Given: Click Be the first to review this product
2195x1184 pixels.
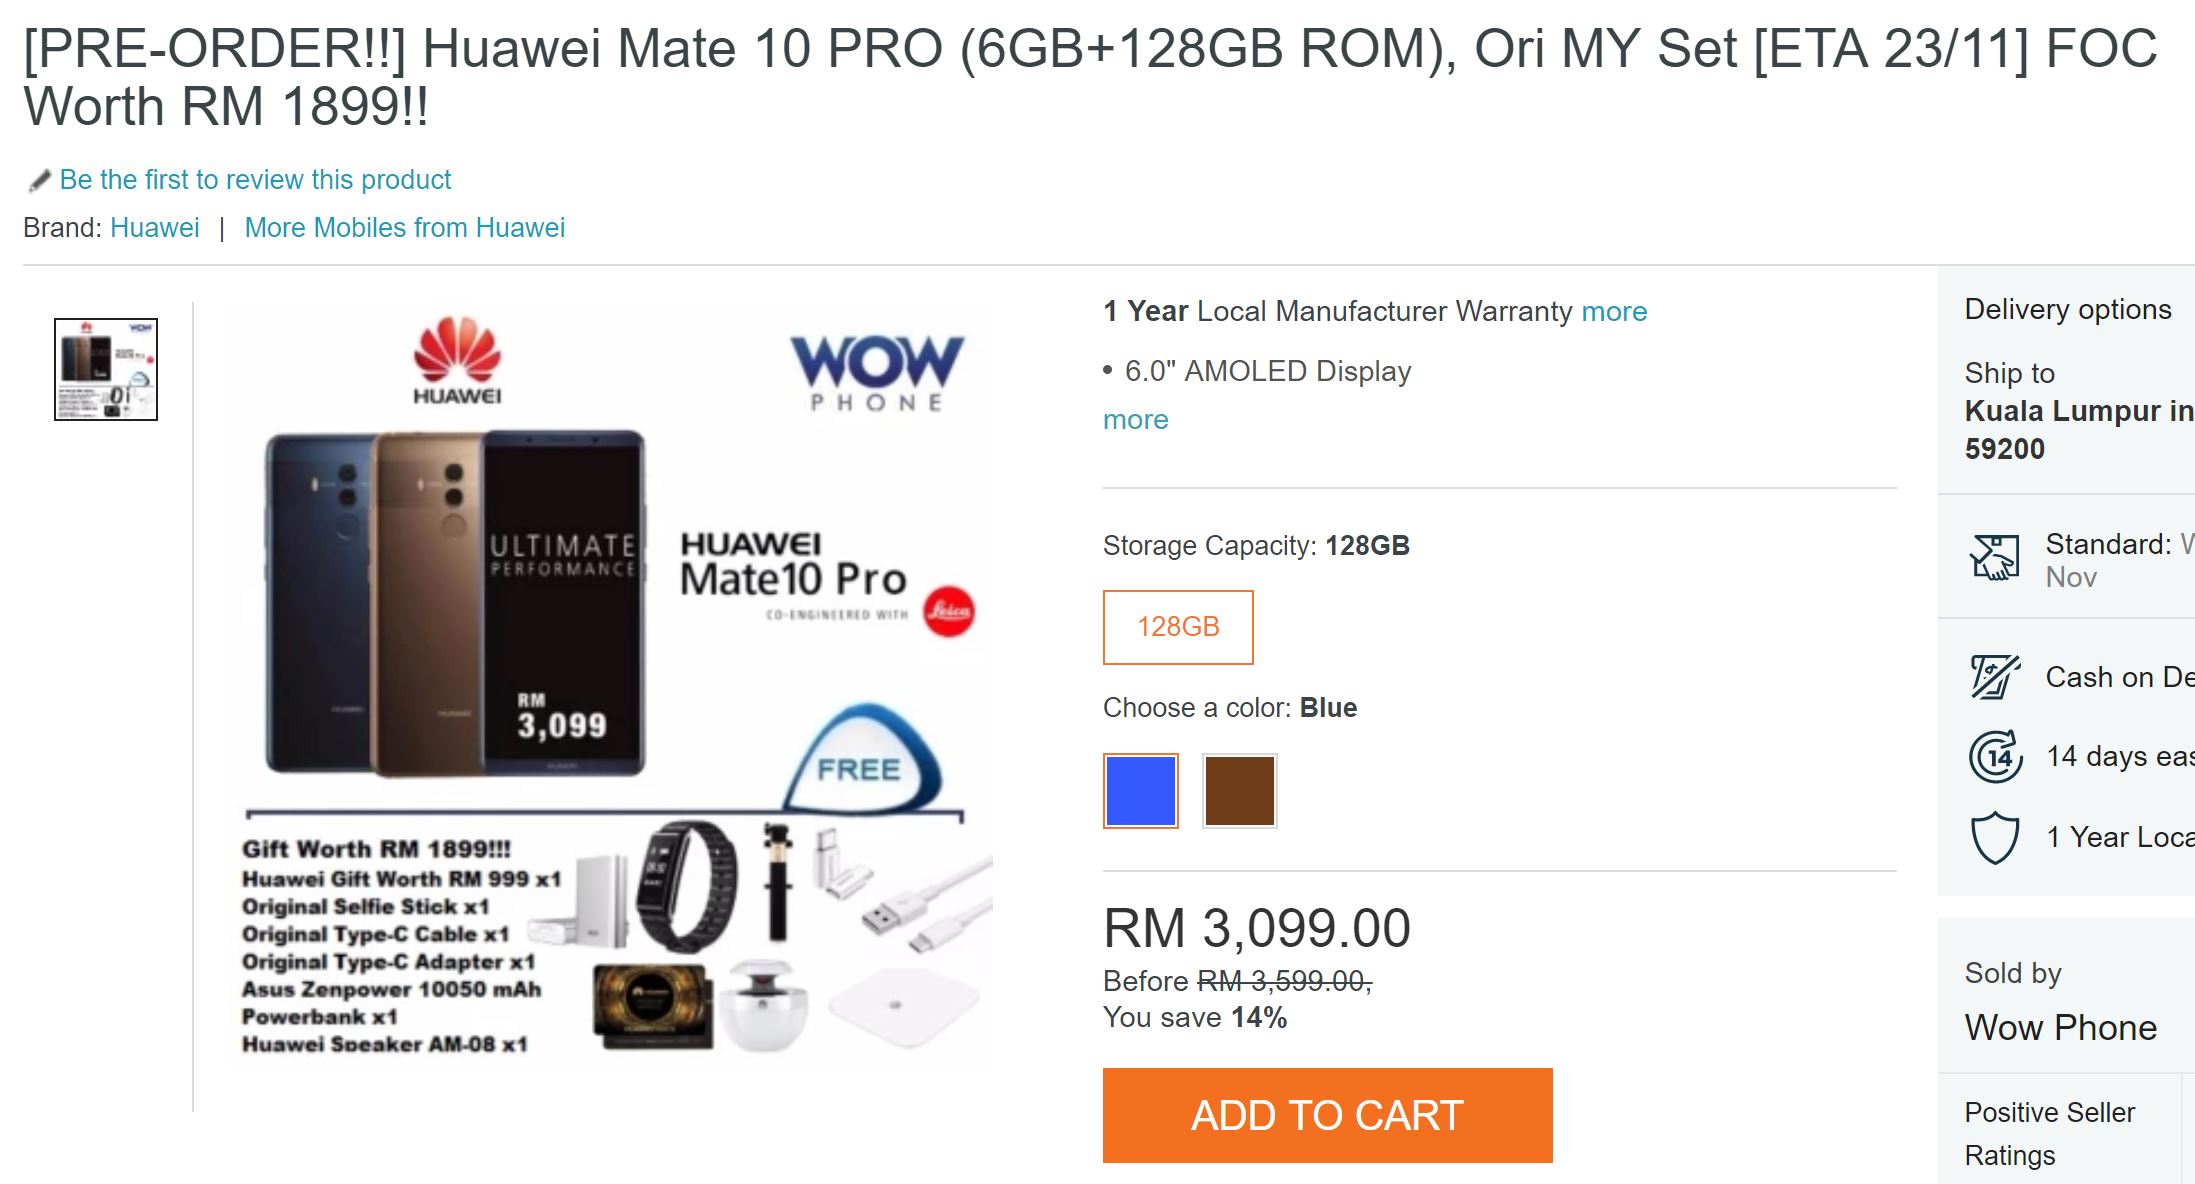Looking at the screenshot, I should (255, 180).
